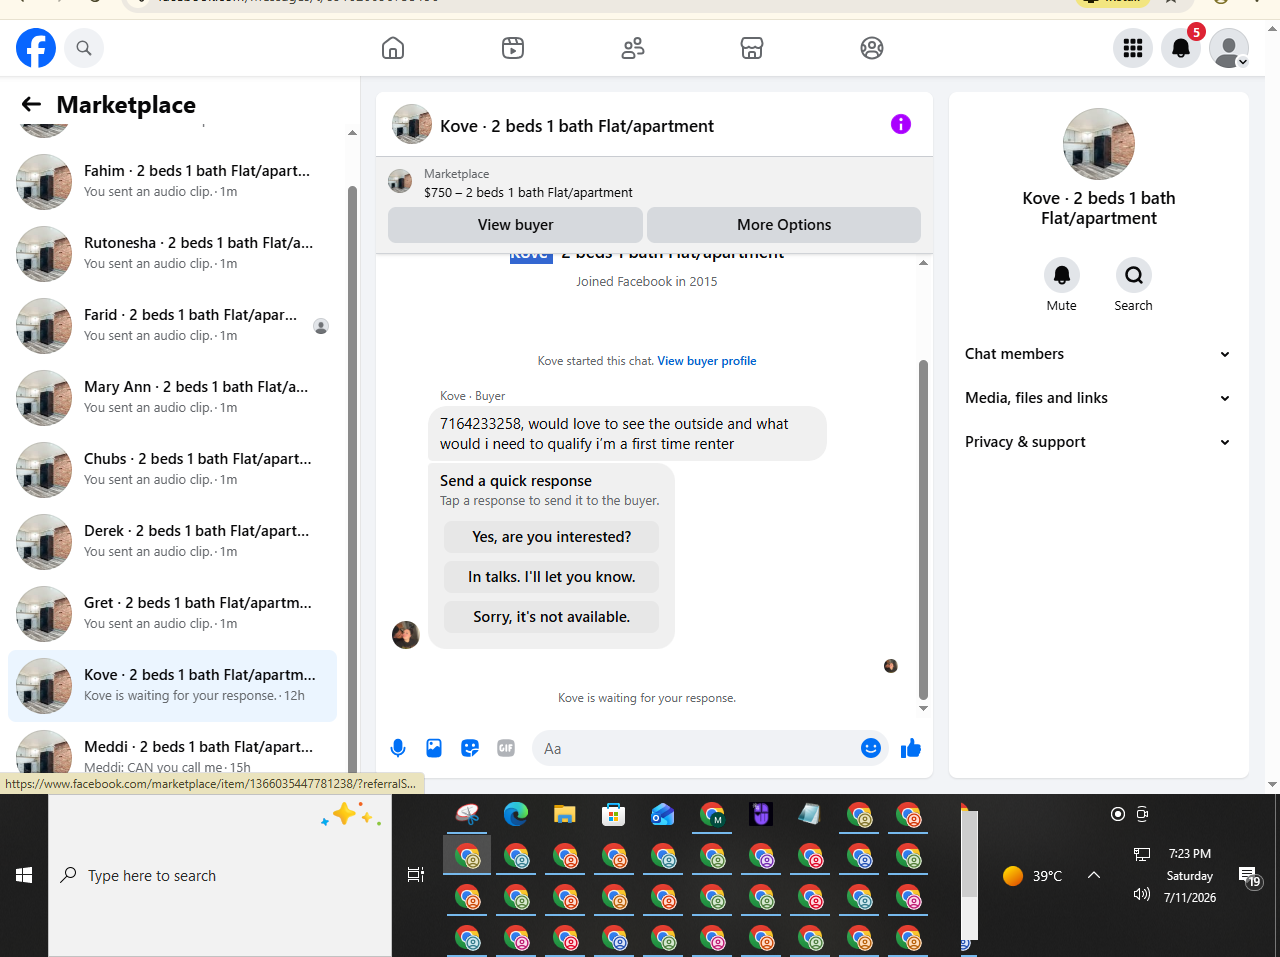The image size is (1280, 957).
Task: Choose a GIF icon
Action: pyautogui.click(x=506, y=748)
